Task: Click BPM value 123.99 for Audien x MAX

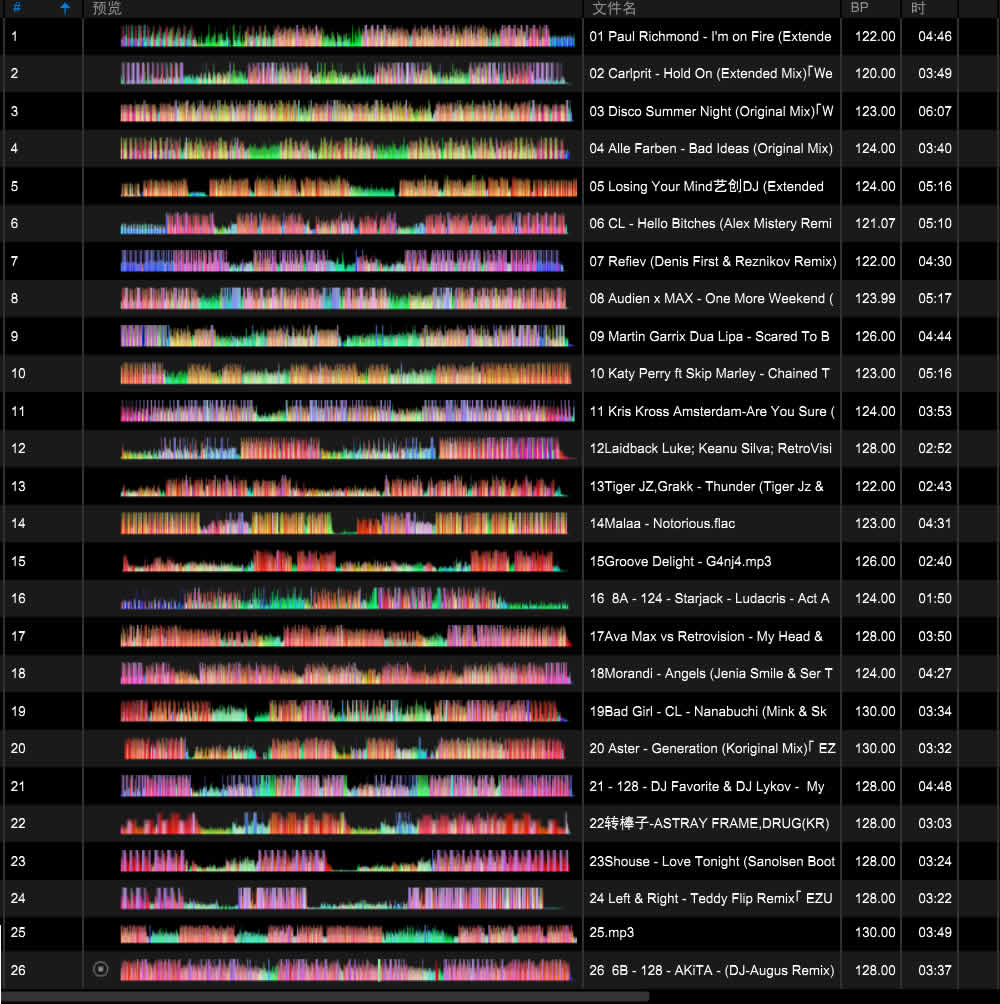Action: [875, 298]
